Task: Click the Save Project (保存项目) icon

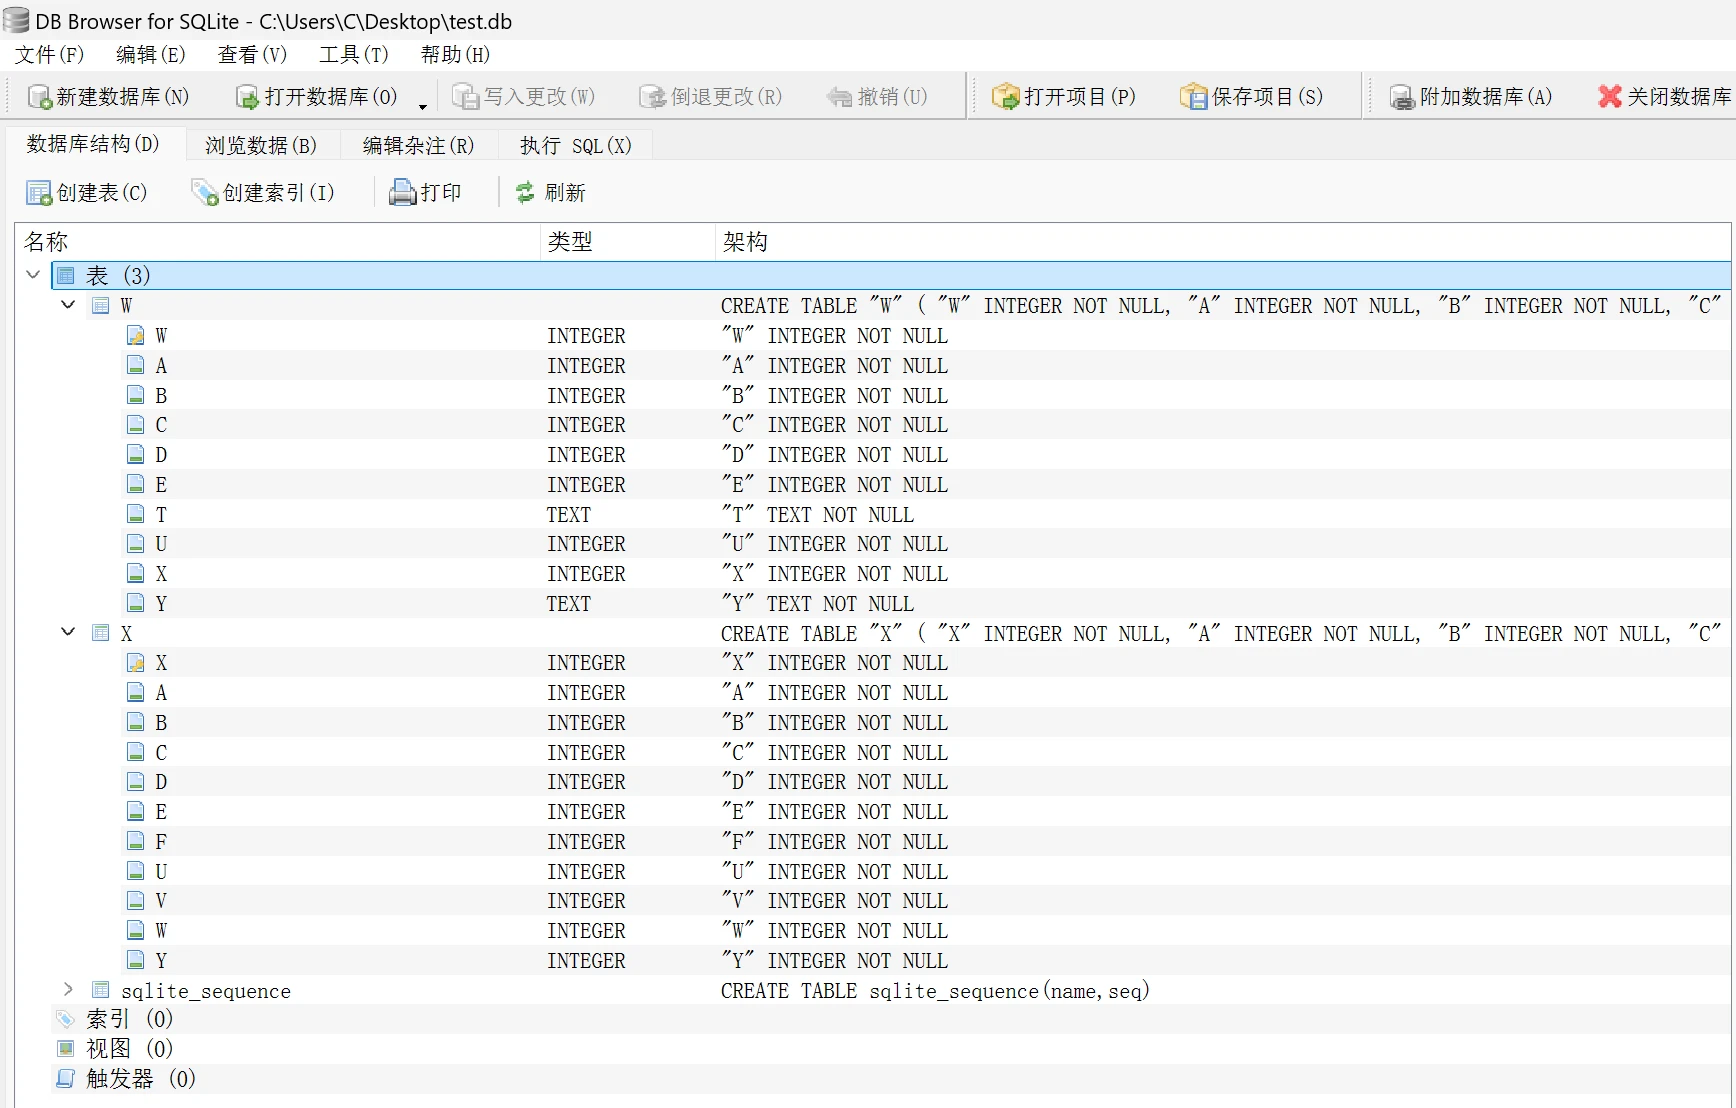Action: tap(1193, 97)
